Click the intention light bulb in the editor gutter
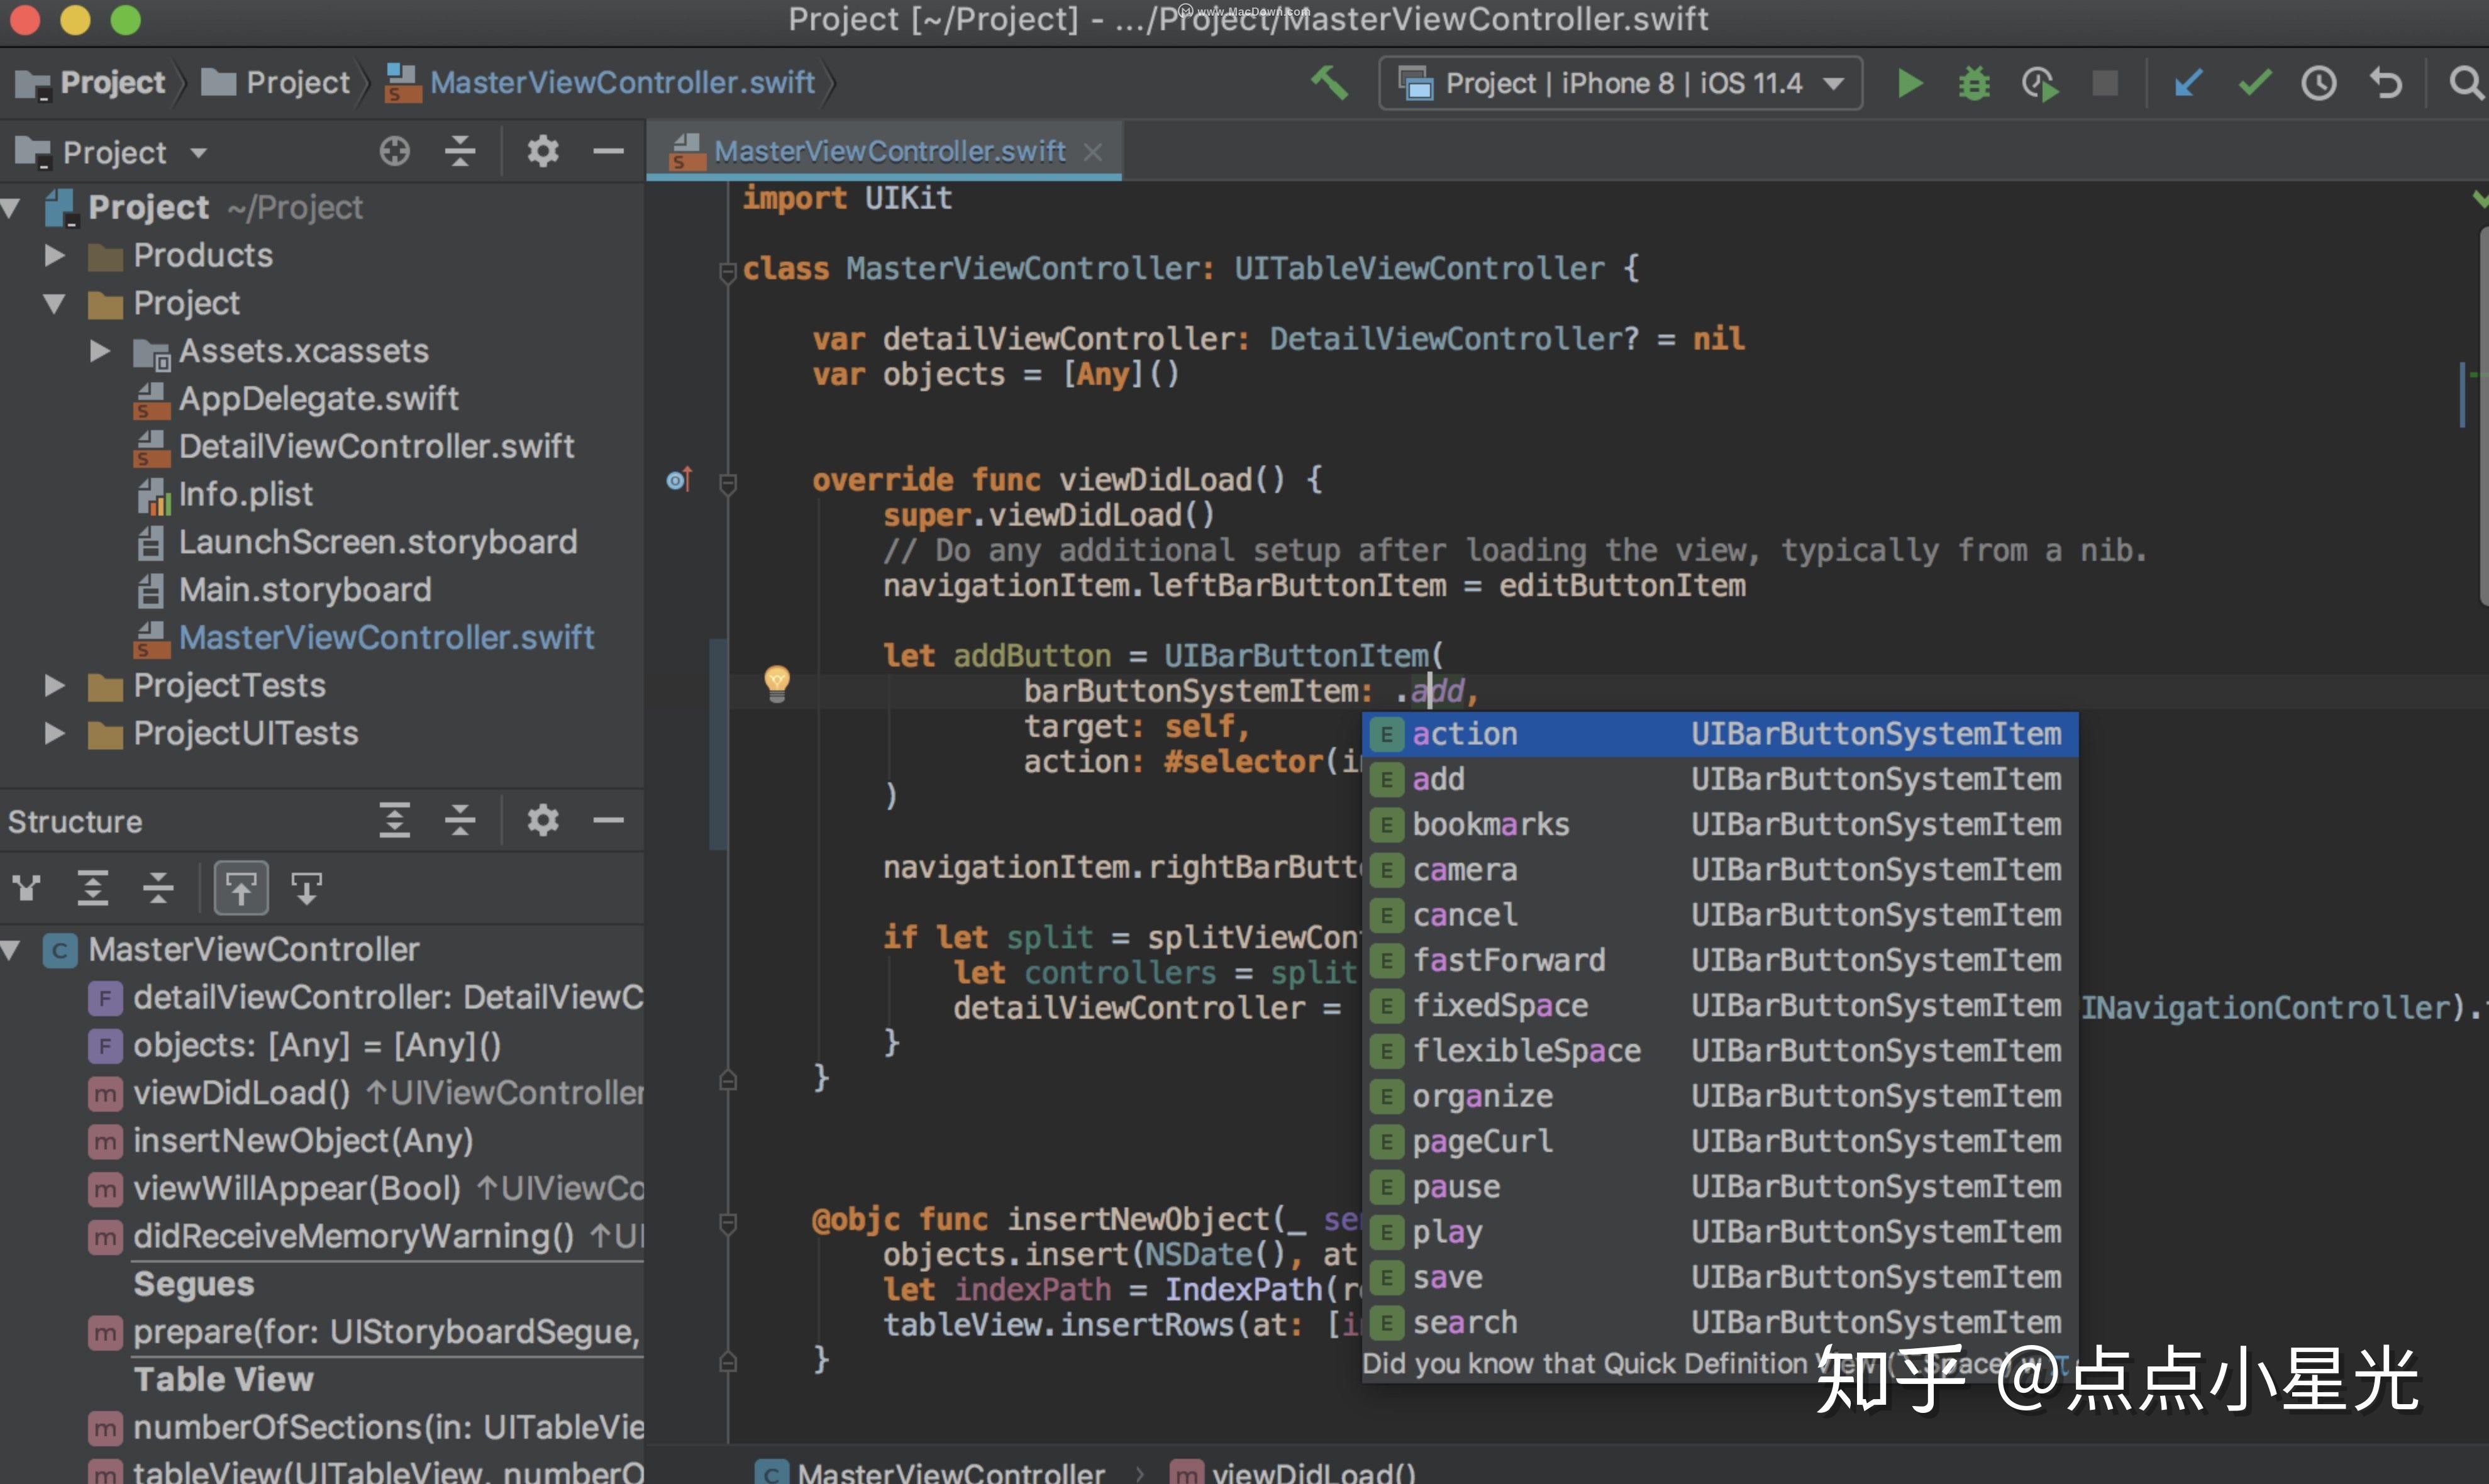The width and height of the screenshot is (2489, 1484). tap(778, 684)
